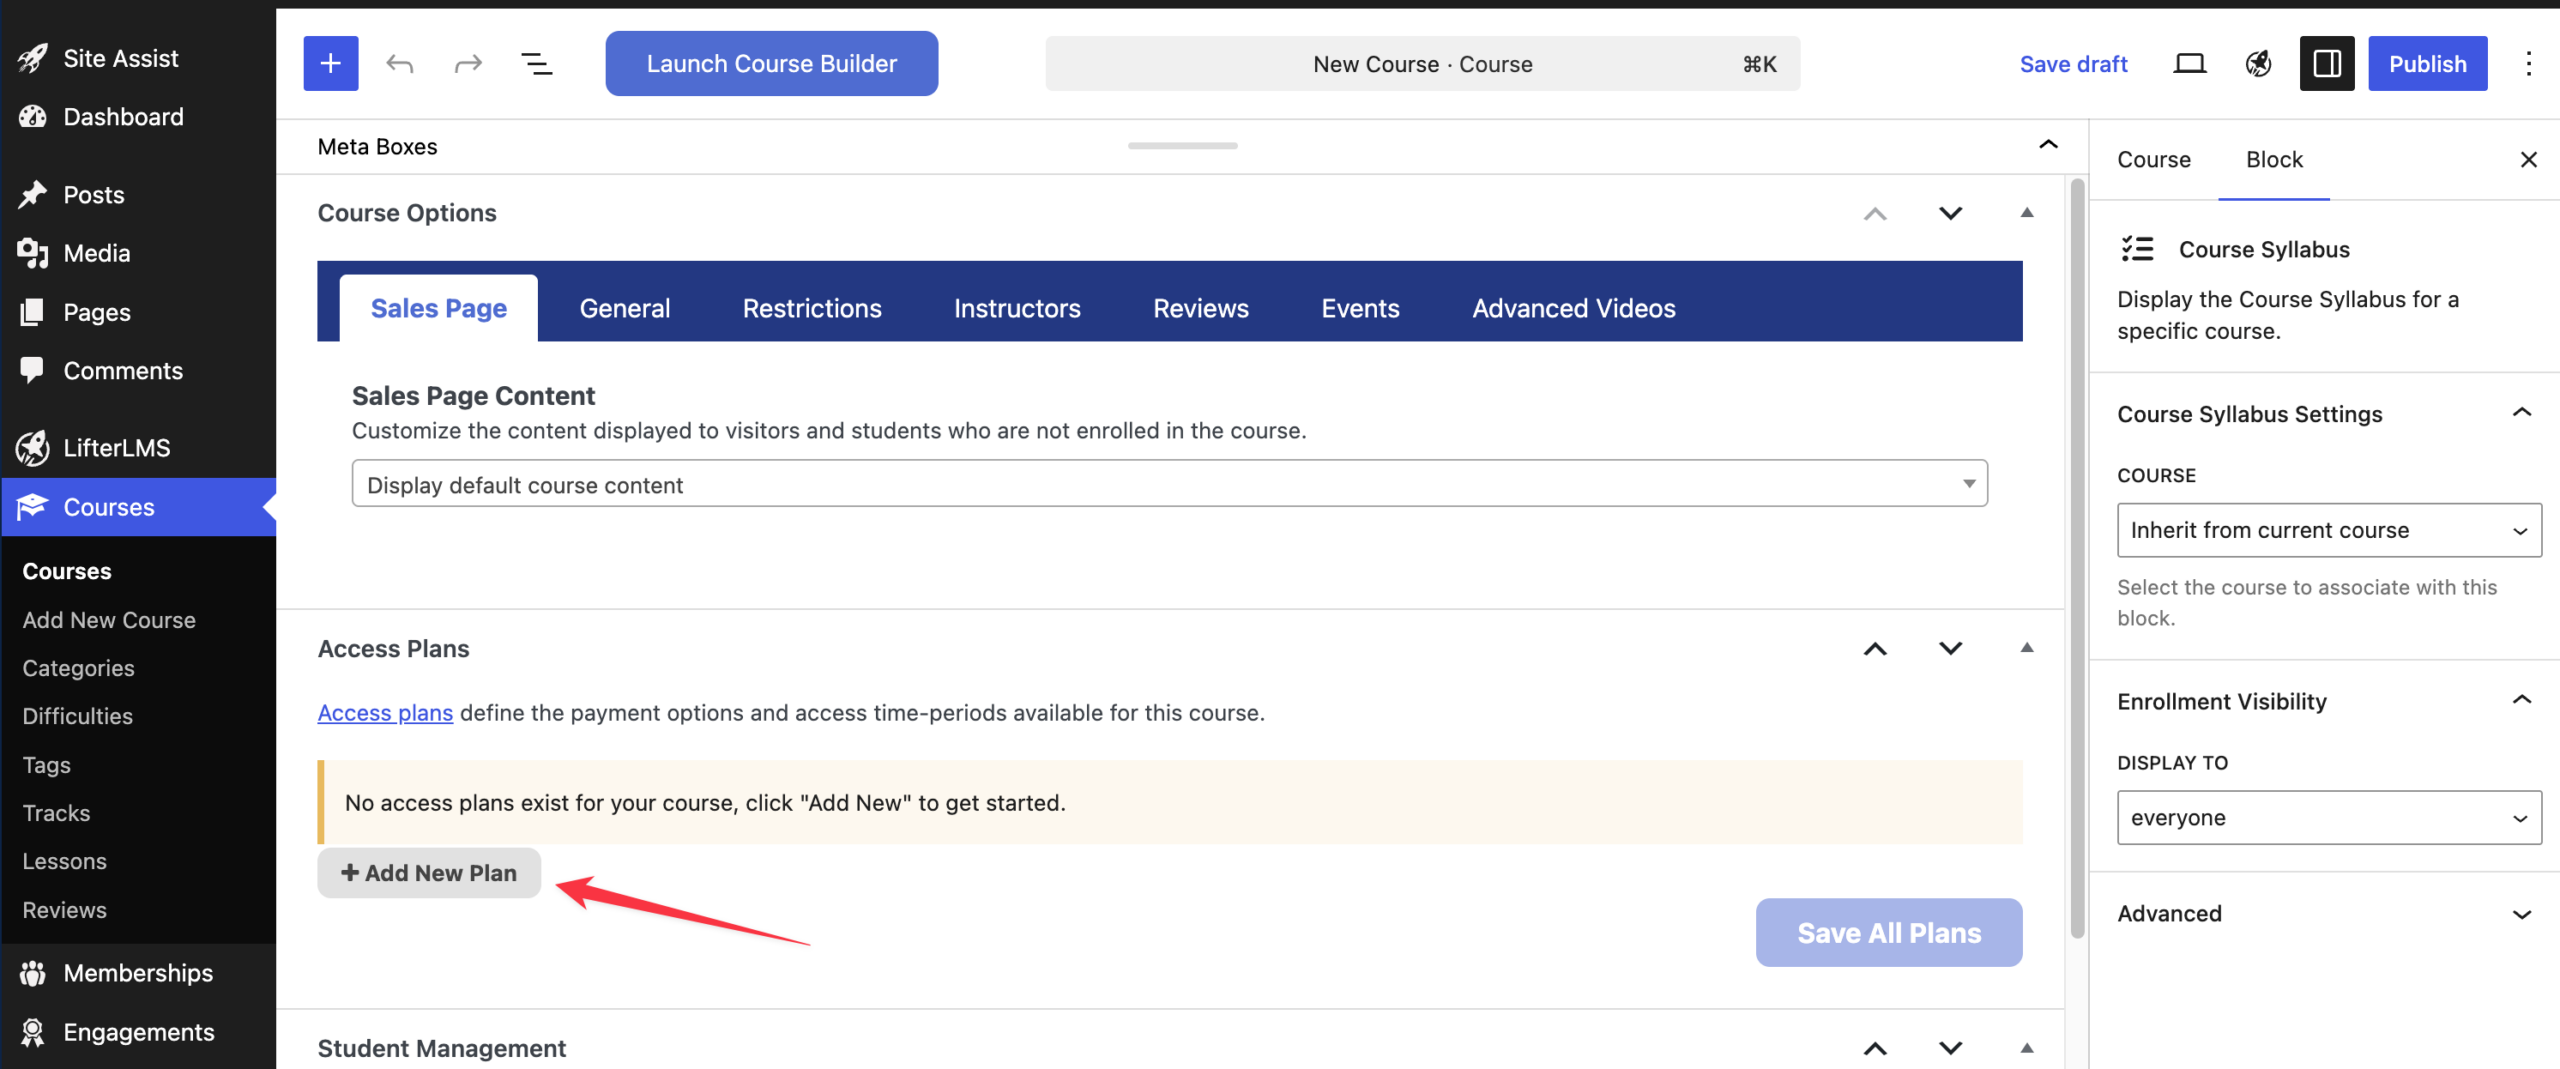
Task: Toggle the Course Options panel triangle
Action: [x=2027, y=213]
